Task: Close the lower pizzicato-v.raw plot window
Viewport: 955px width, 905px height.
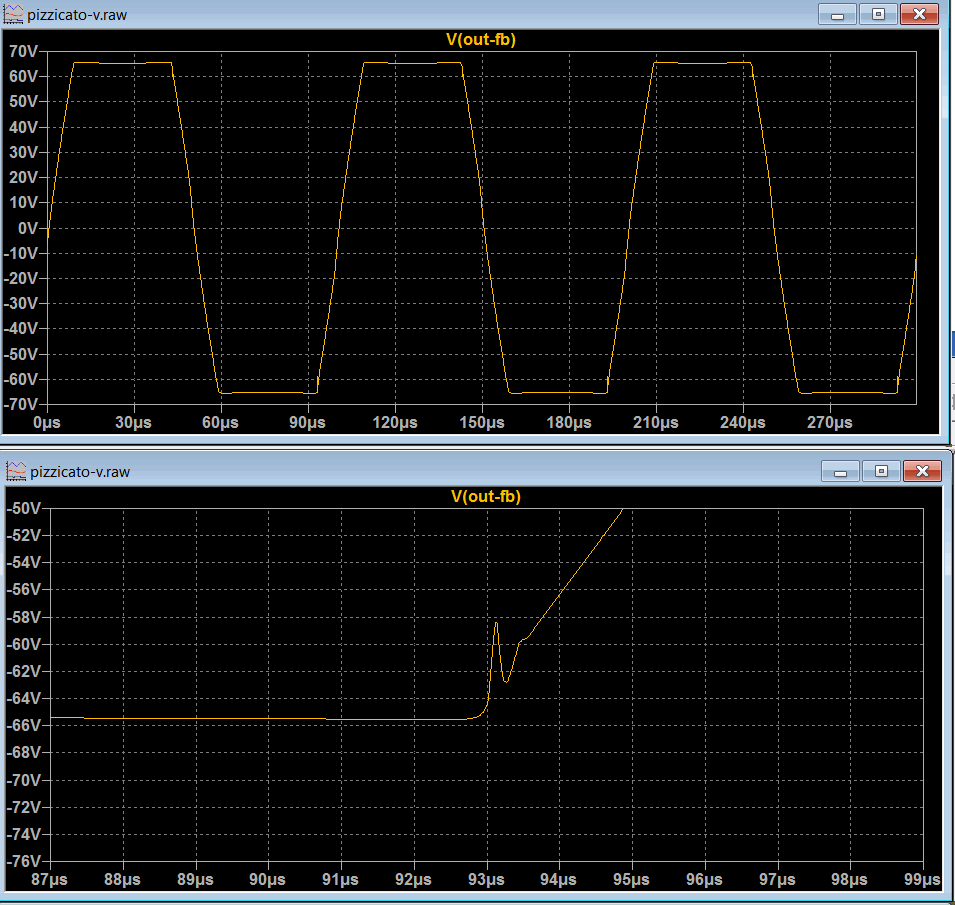Action: click(x=922, y=471)
